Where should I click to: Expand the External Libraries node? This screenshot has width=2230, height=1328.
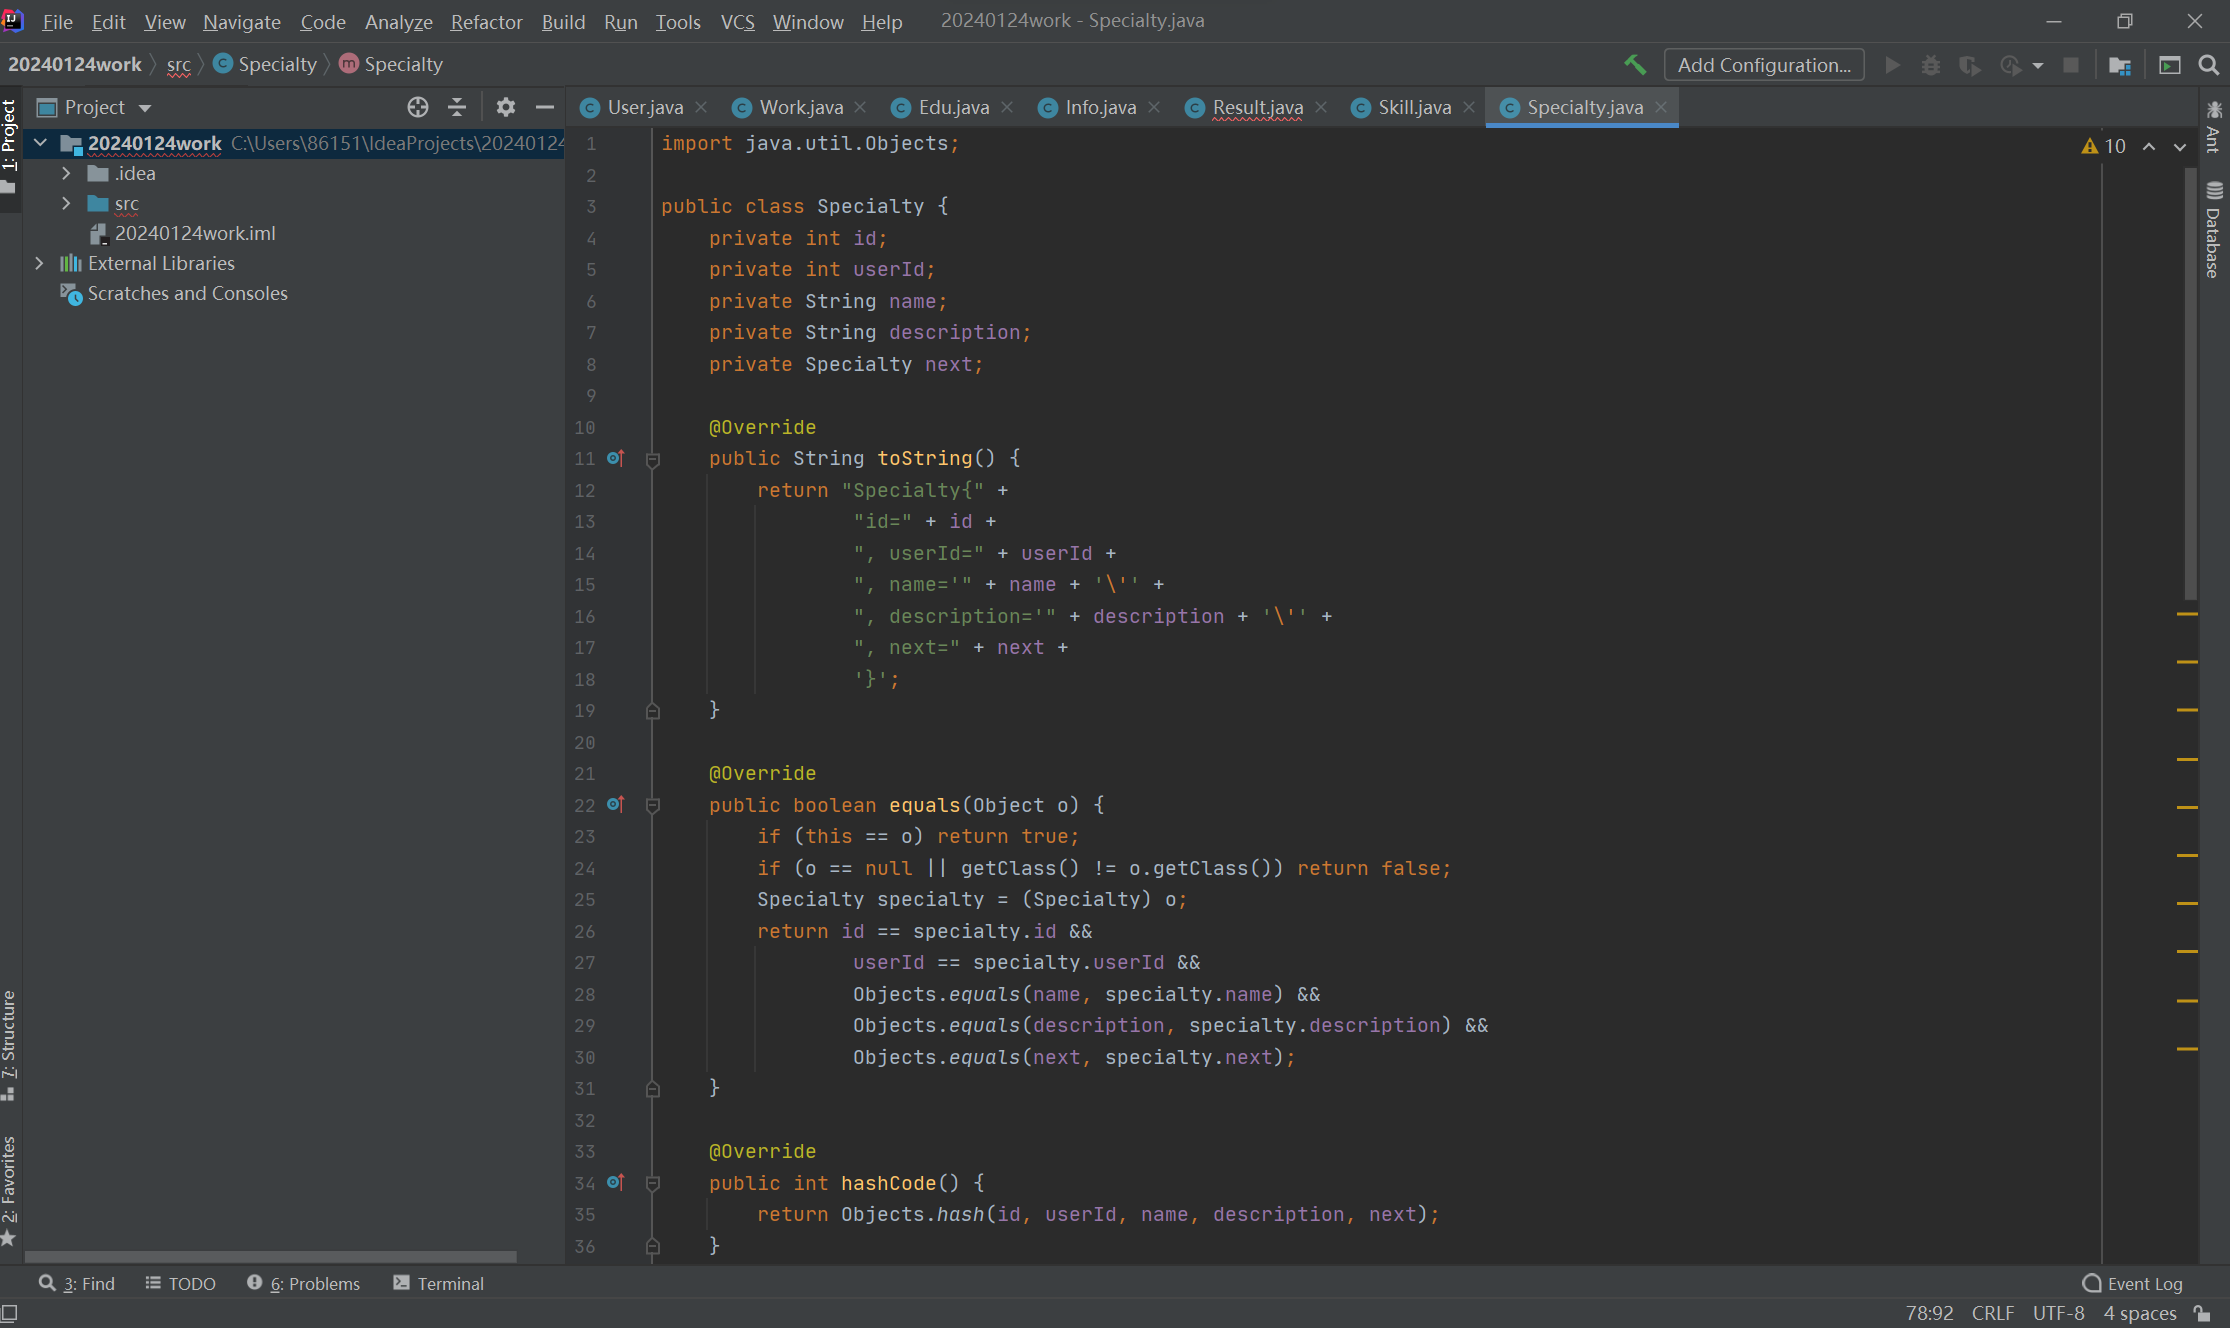(x=39, y=263)
